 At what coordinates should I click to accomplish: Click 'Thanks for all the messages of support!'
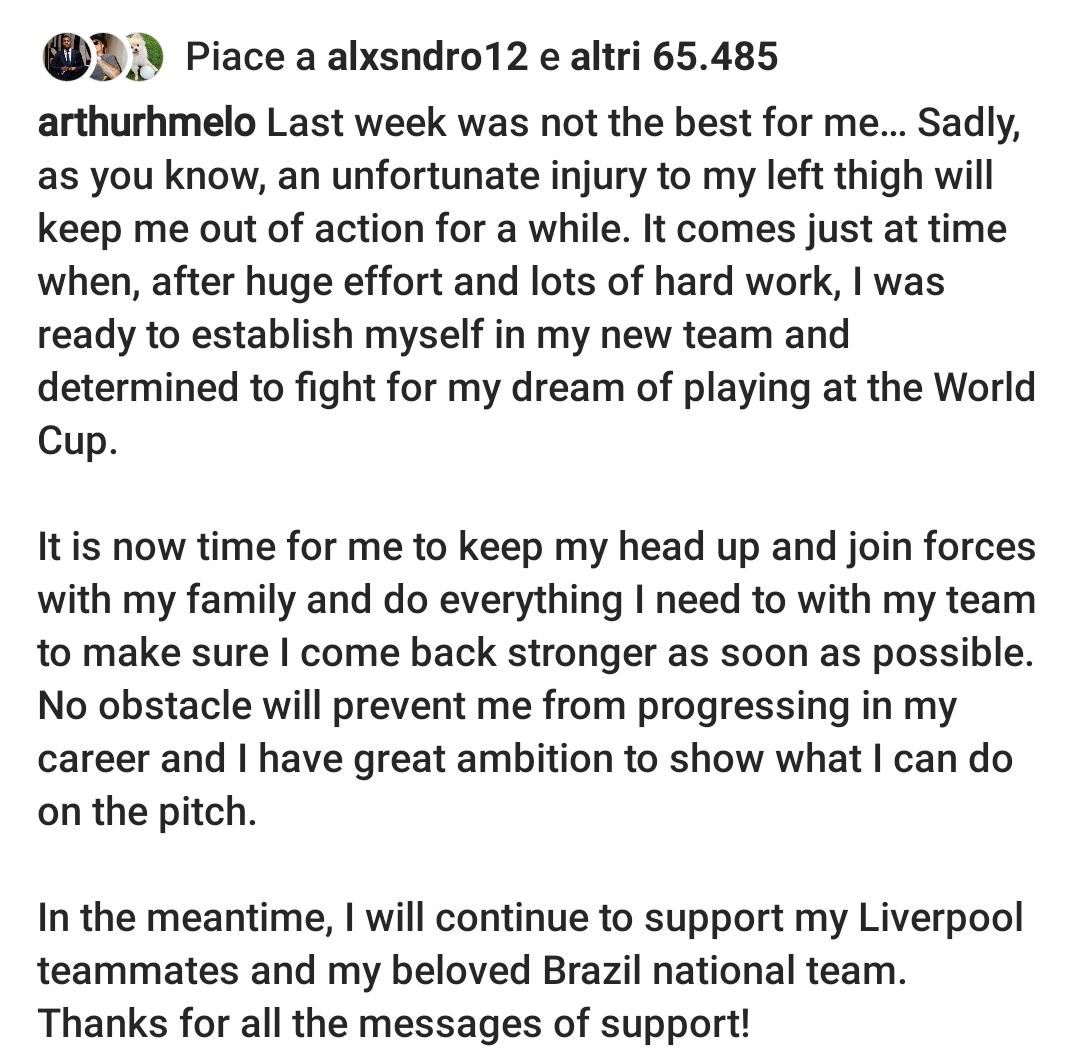coord(393,1024)
